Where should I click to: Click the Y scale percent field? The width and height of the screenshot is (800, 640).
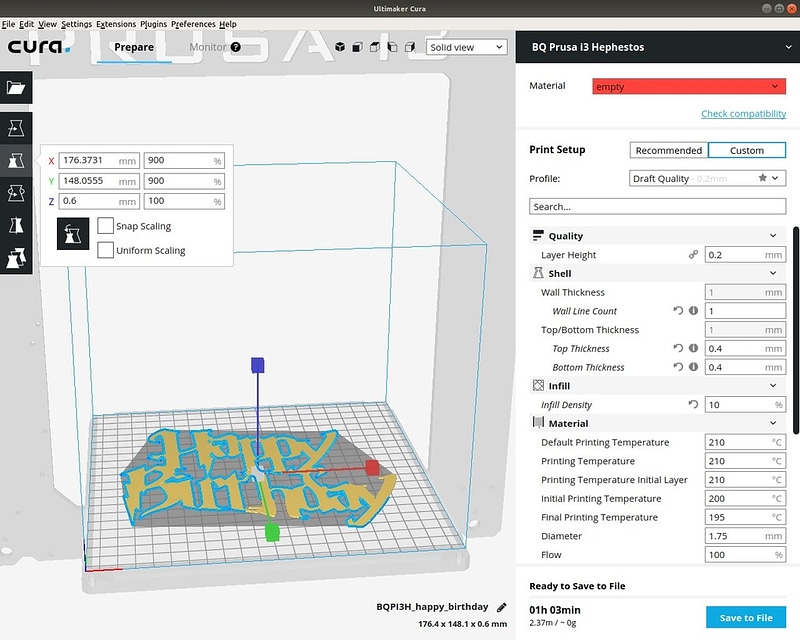click(x=184, y=181)
